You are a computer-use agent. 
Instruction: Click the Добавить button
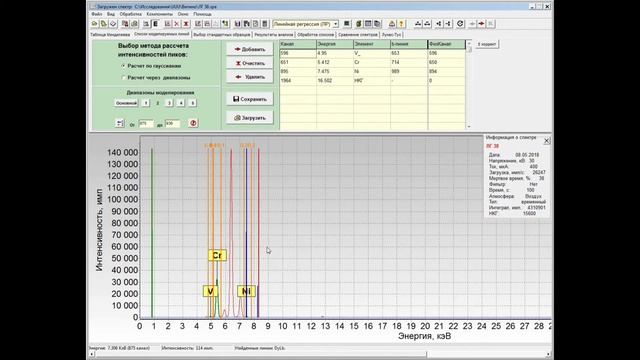(x=250, y=49)
